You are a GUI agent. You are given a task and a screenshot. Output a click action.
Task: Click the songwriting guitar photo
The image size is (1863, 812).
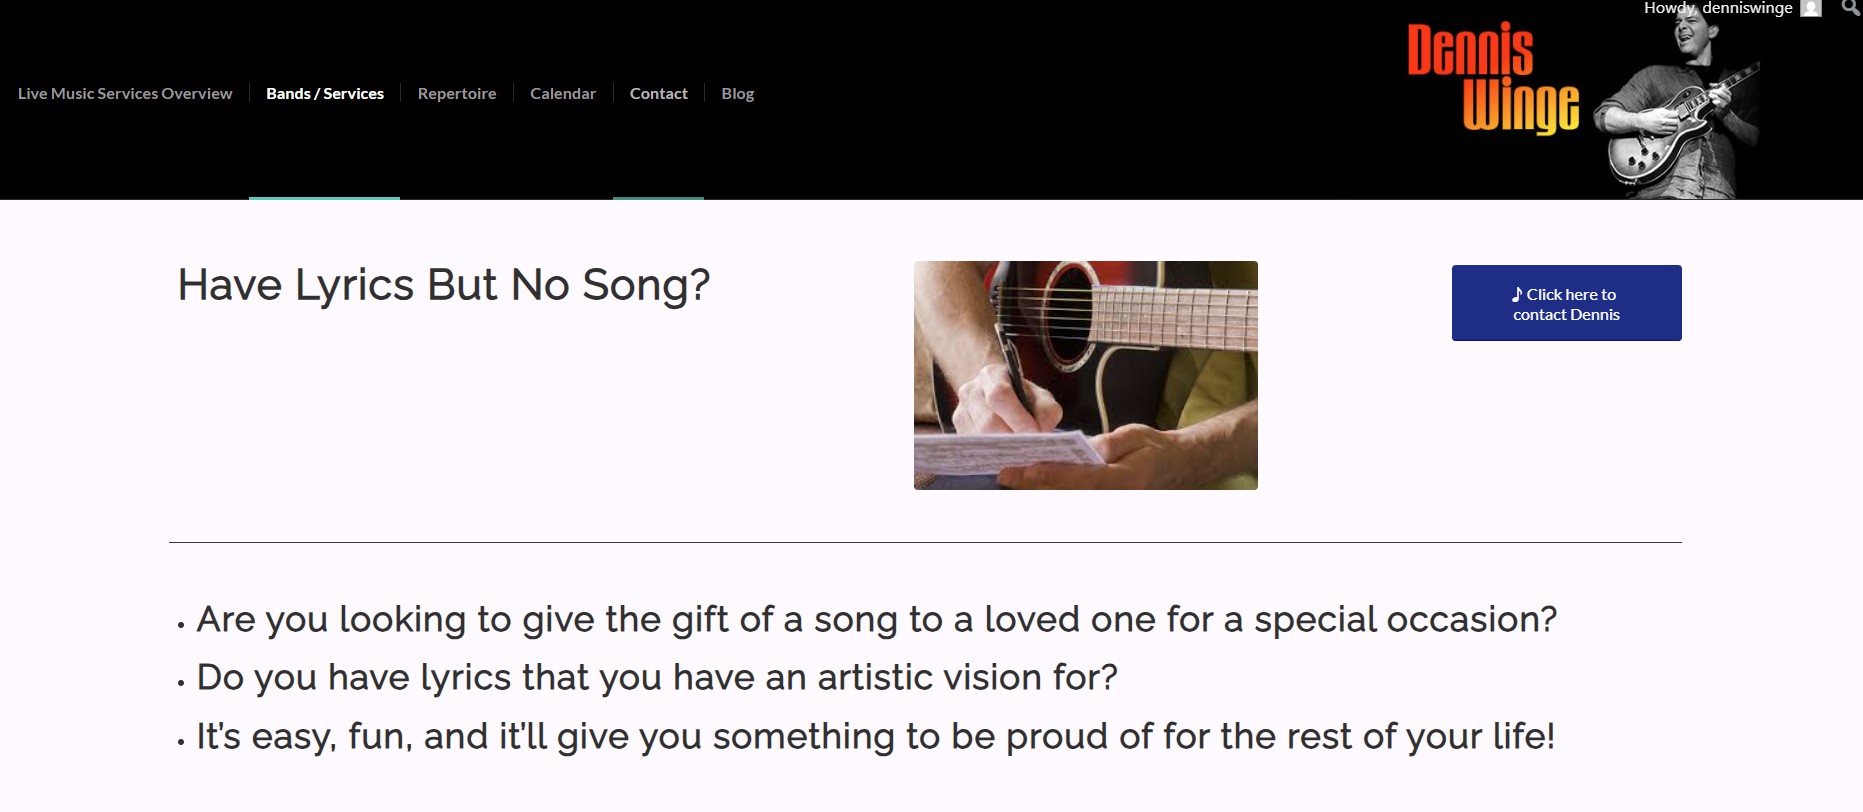(x=1085, y=375)
